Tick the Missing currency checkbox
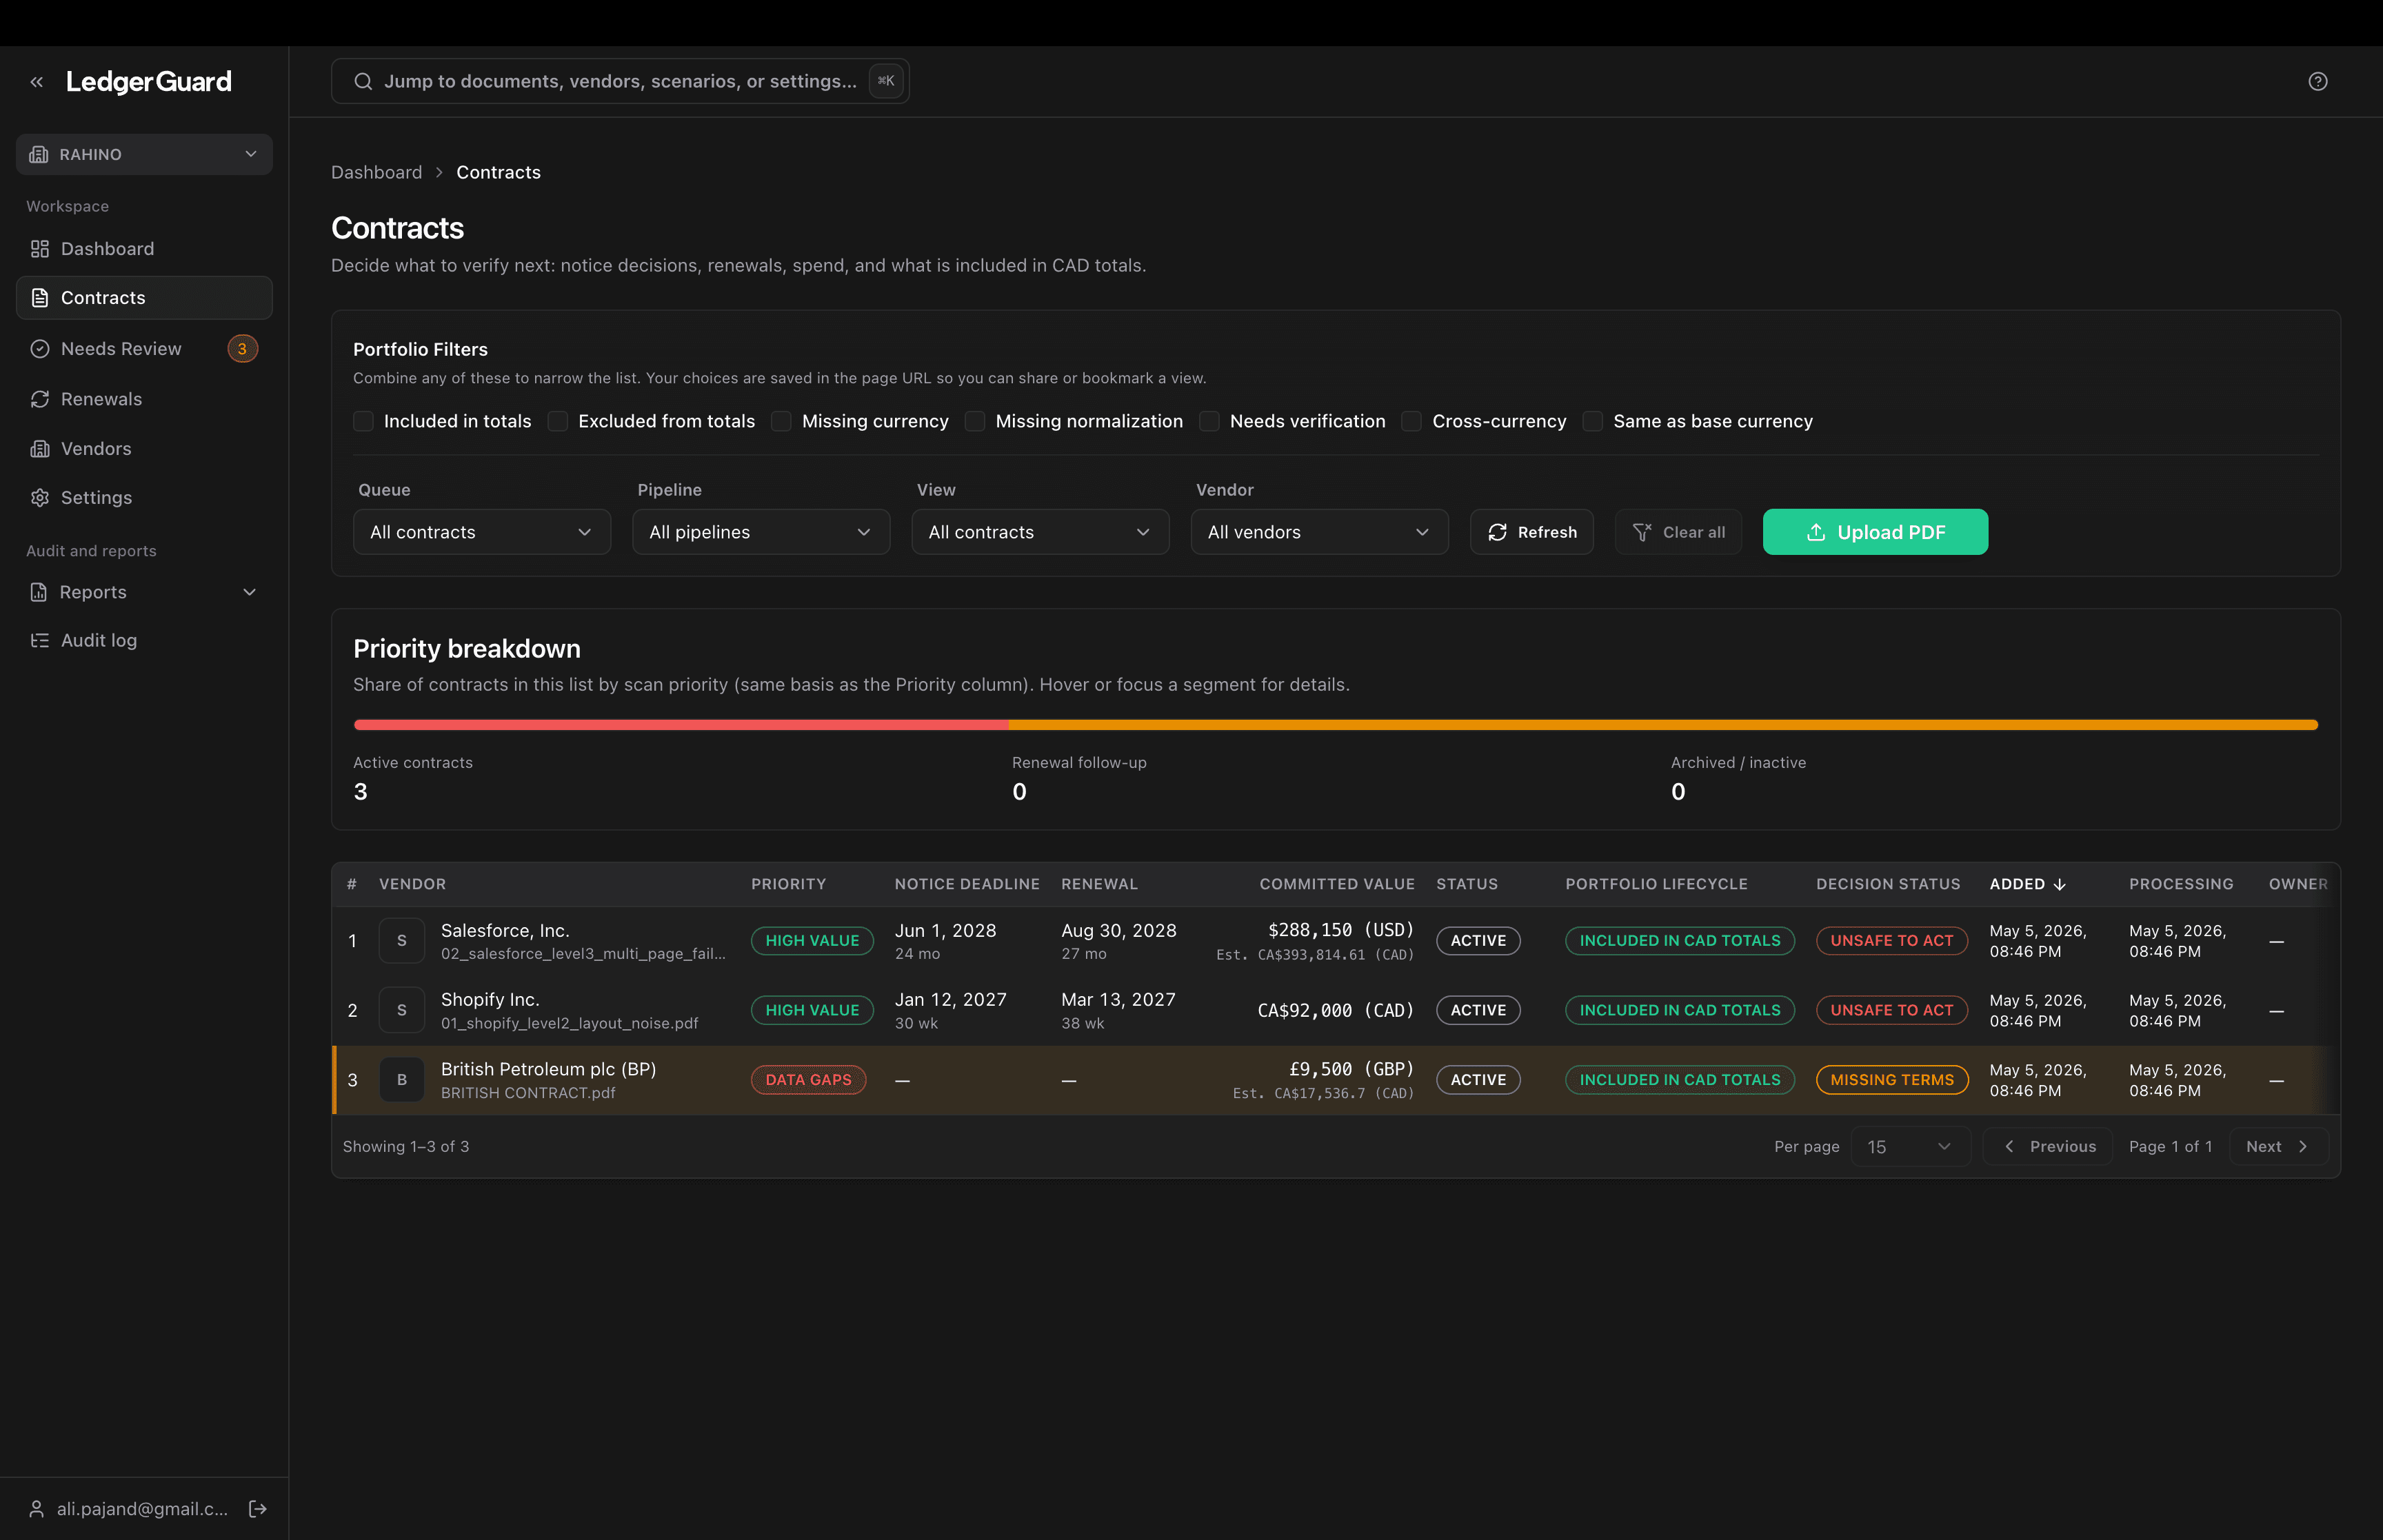Viewport: 2383px width, 1540px height. click(x=781, y=421)
